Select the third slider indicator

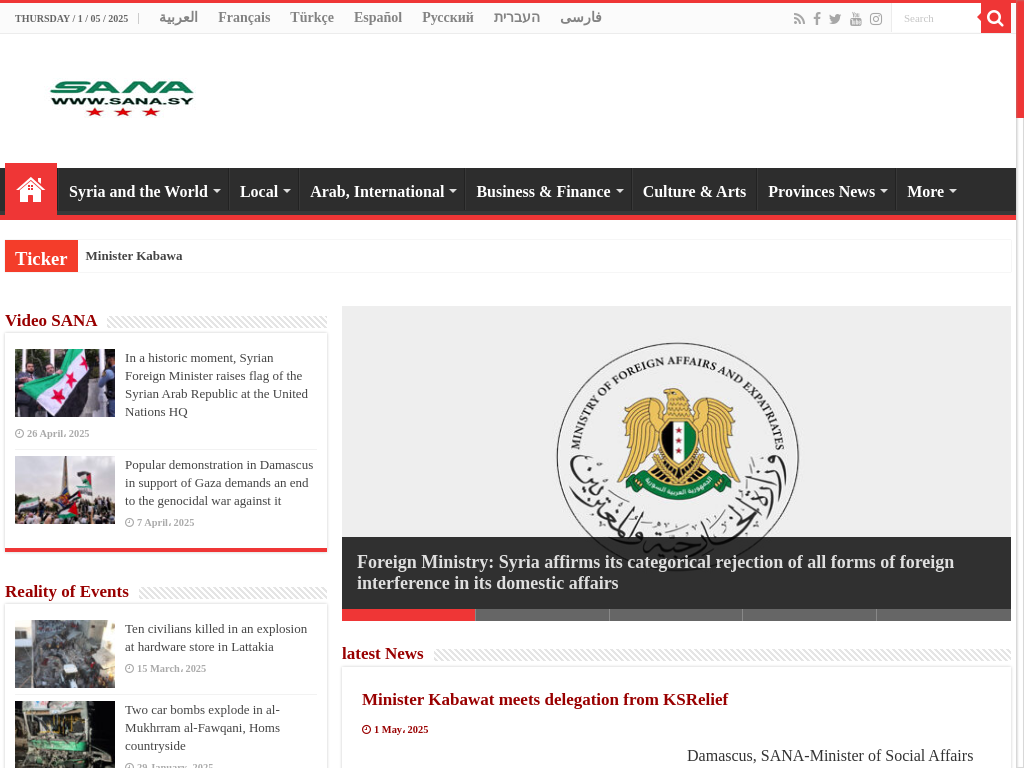tap(677, 615)
